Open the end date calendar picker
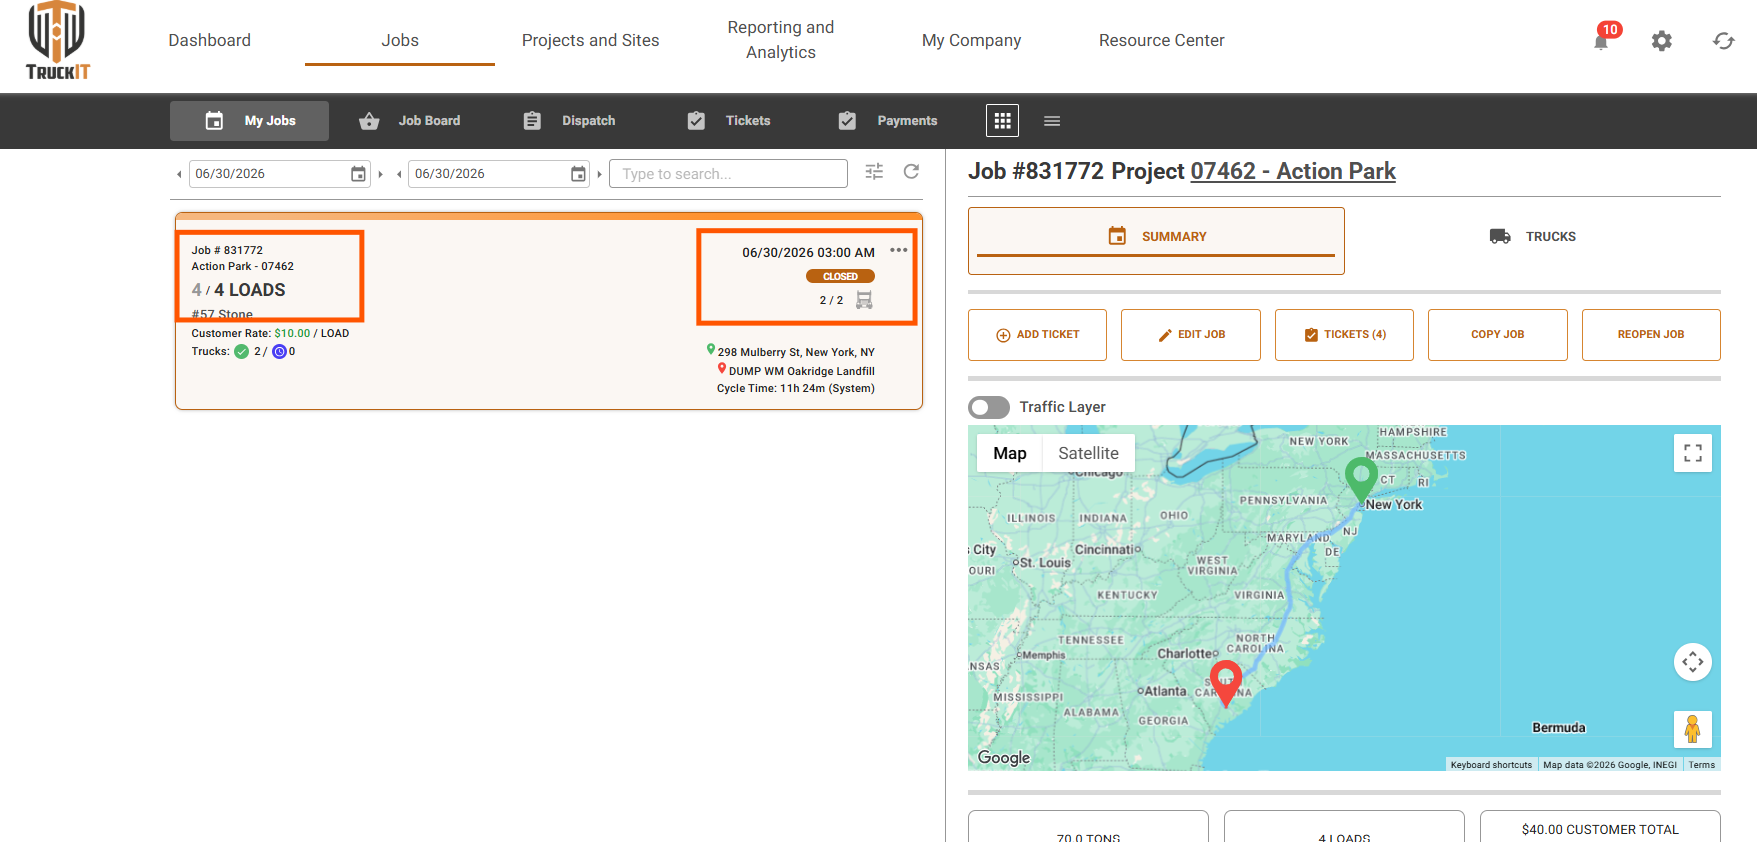Viewport: 1757px width, 842px height. coord(578,174)
